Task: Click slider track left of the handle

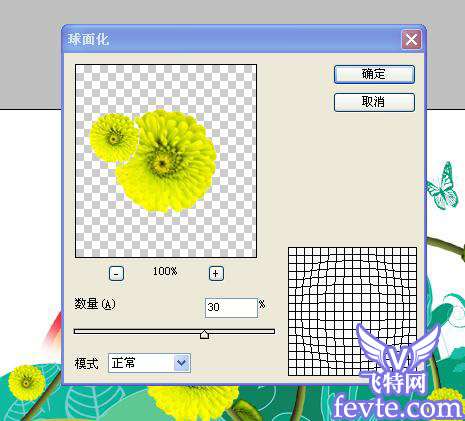Action: pyautogui.click(x=137, y=331)
